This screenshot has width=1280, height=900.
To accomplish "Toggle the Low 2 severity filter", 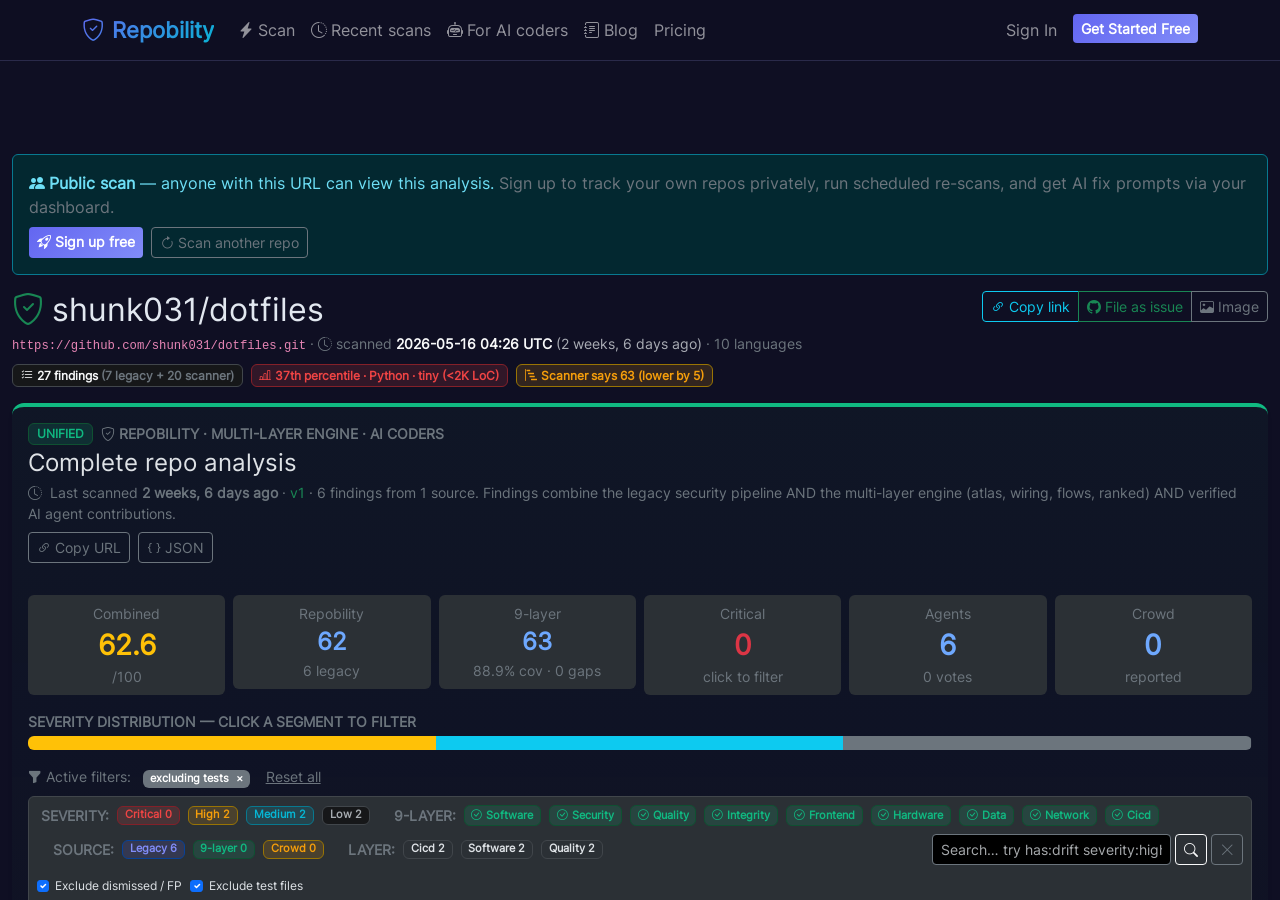I will click(x=346, y=815).
